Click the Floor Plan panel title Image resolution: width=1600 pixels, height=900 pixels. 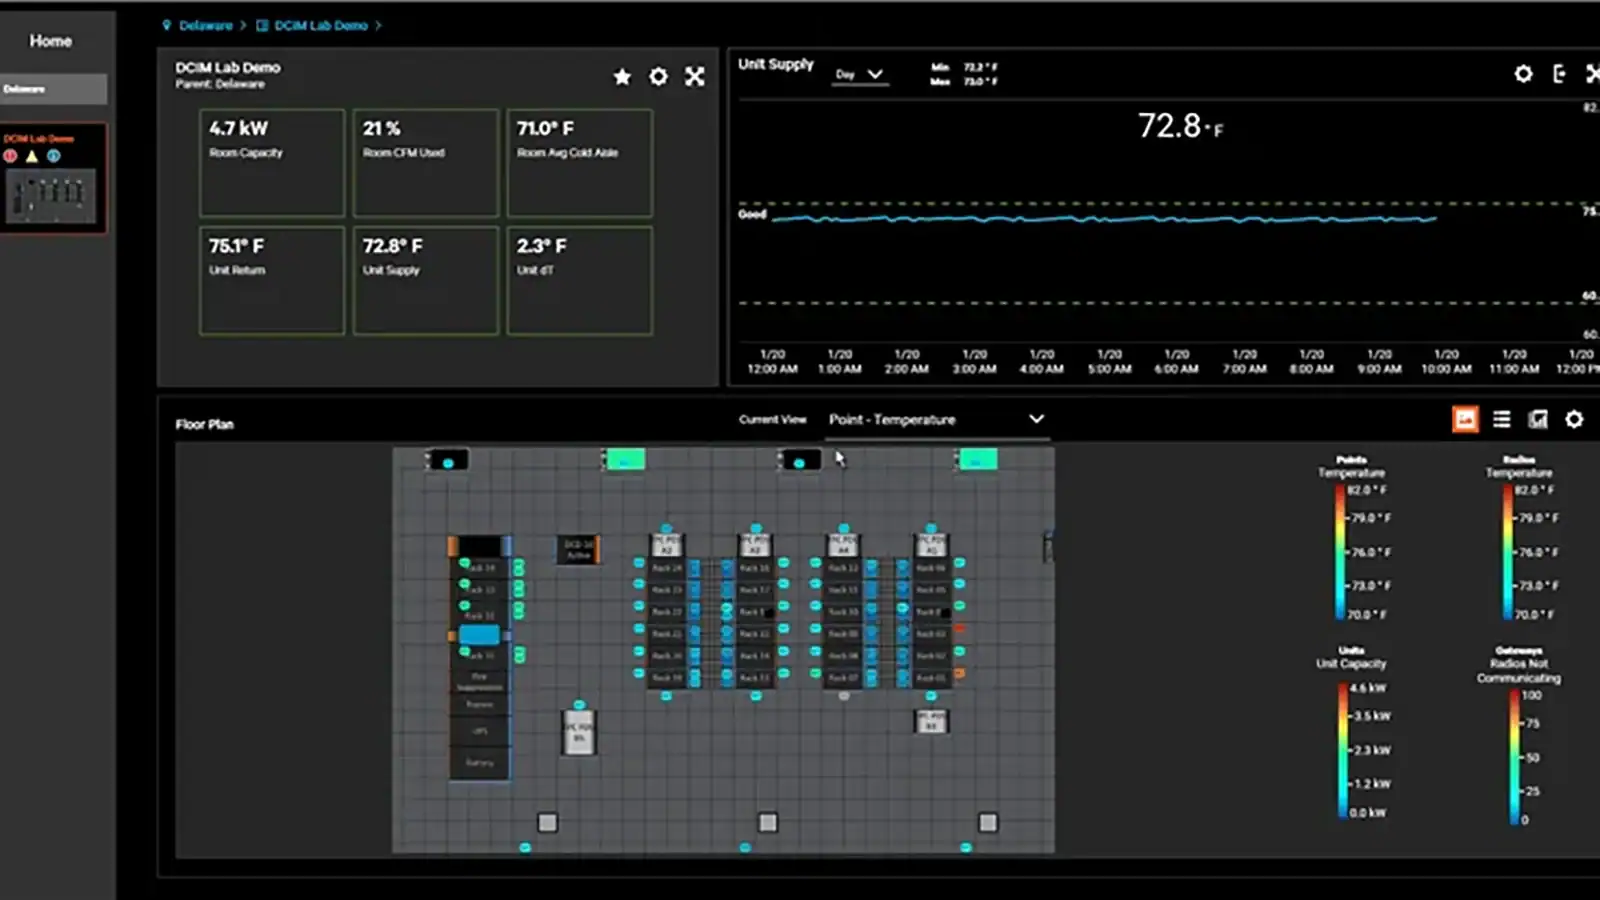pyautogui.click(x=204, y=424)
